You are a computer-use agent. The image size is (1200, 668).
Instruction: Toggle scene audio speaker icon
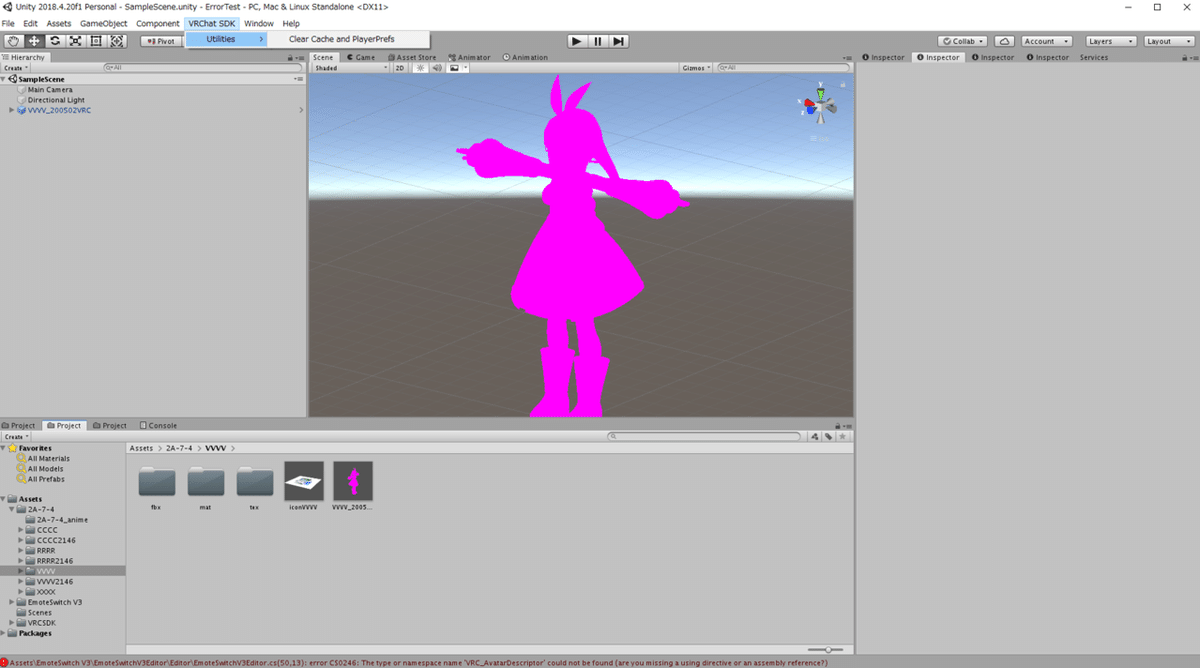click(436, 68)
